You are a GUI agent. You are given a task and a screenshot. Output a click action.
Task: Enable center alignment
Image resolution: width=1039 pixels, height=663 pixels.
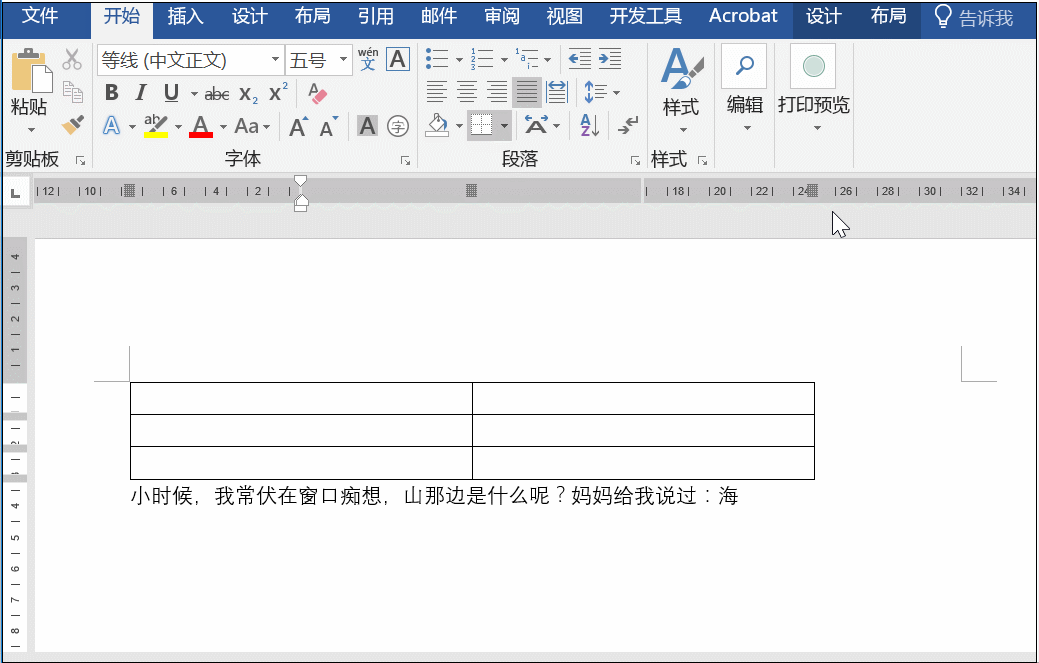466,92
